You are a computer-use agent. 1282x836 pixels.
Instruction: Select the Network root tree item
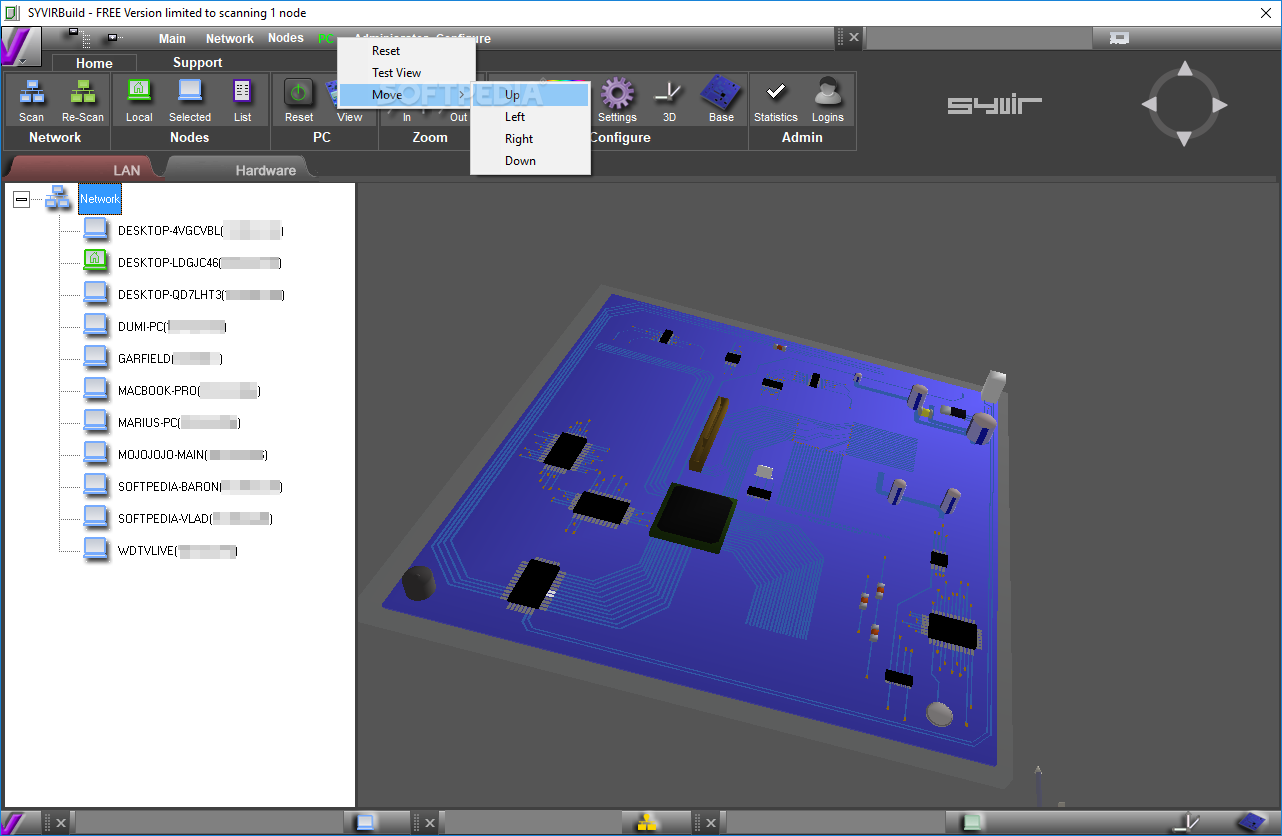click(x=100, y=199)
